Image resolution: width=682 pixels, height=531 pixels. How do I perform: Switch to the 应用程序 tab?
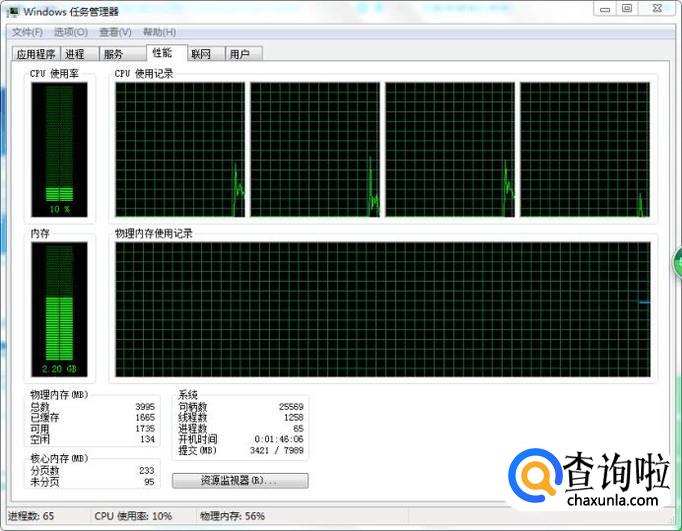(36, 54)
